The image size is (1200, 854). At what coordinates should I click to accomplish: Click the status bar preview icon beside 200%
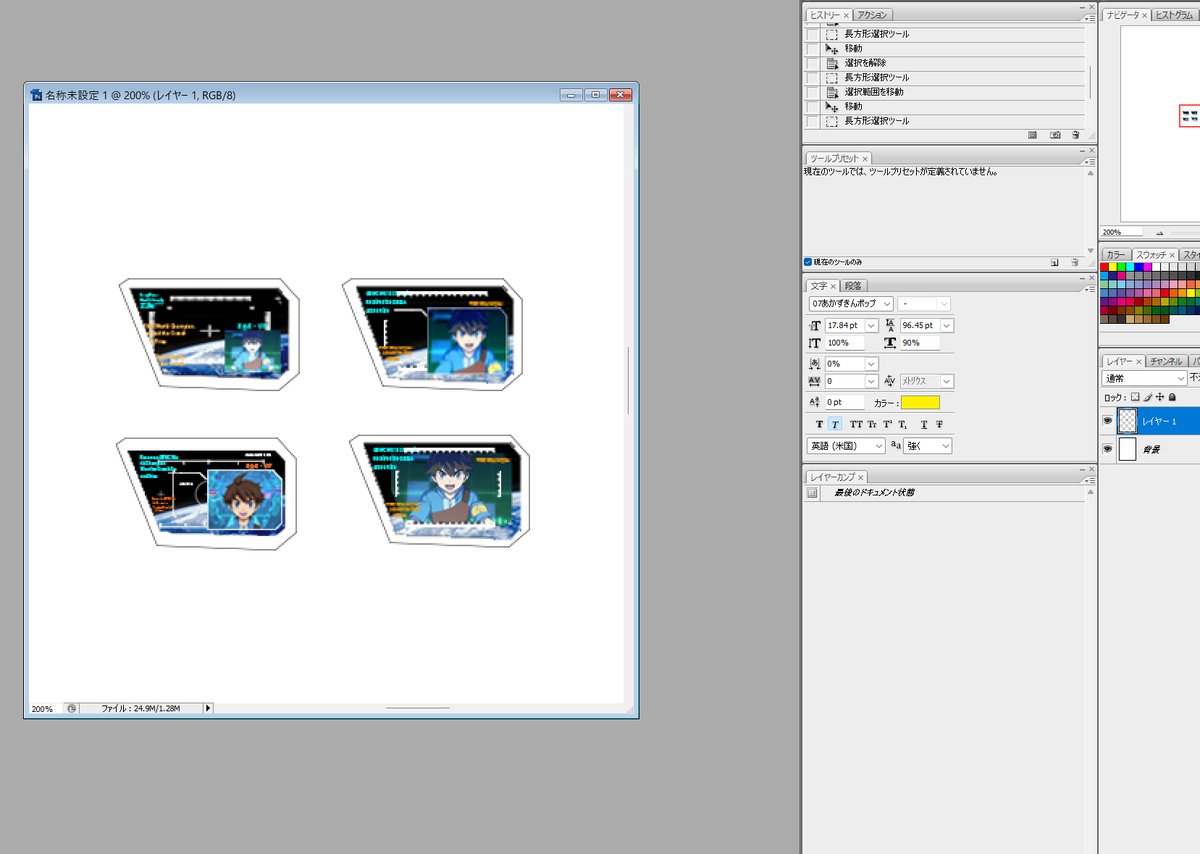pos(71,708)
